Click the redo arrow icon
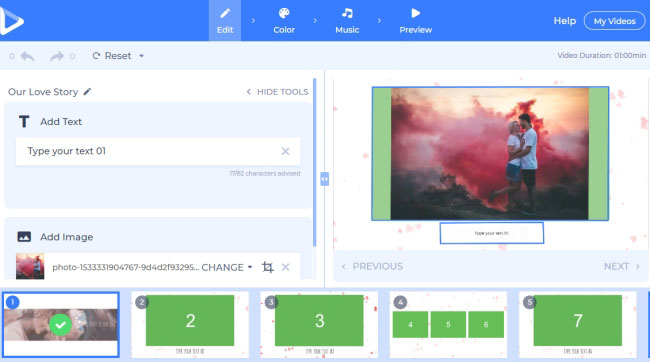This screenshot has height=362, width=650. click(57, 56)
